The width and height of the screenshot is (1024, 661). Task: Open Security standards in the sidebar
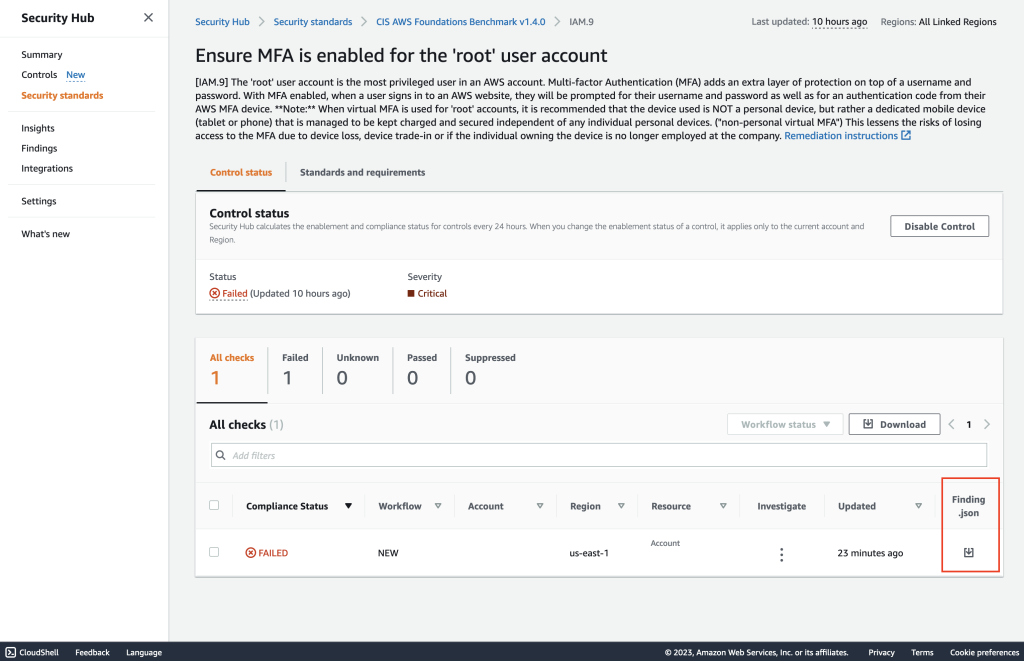pyautogui.click(x=62, y=95)
